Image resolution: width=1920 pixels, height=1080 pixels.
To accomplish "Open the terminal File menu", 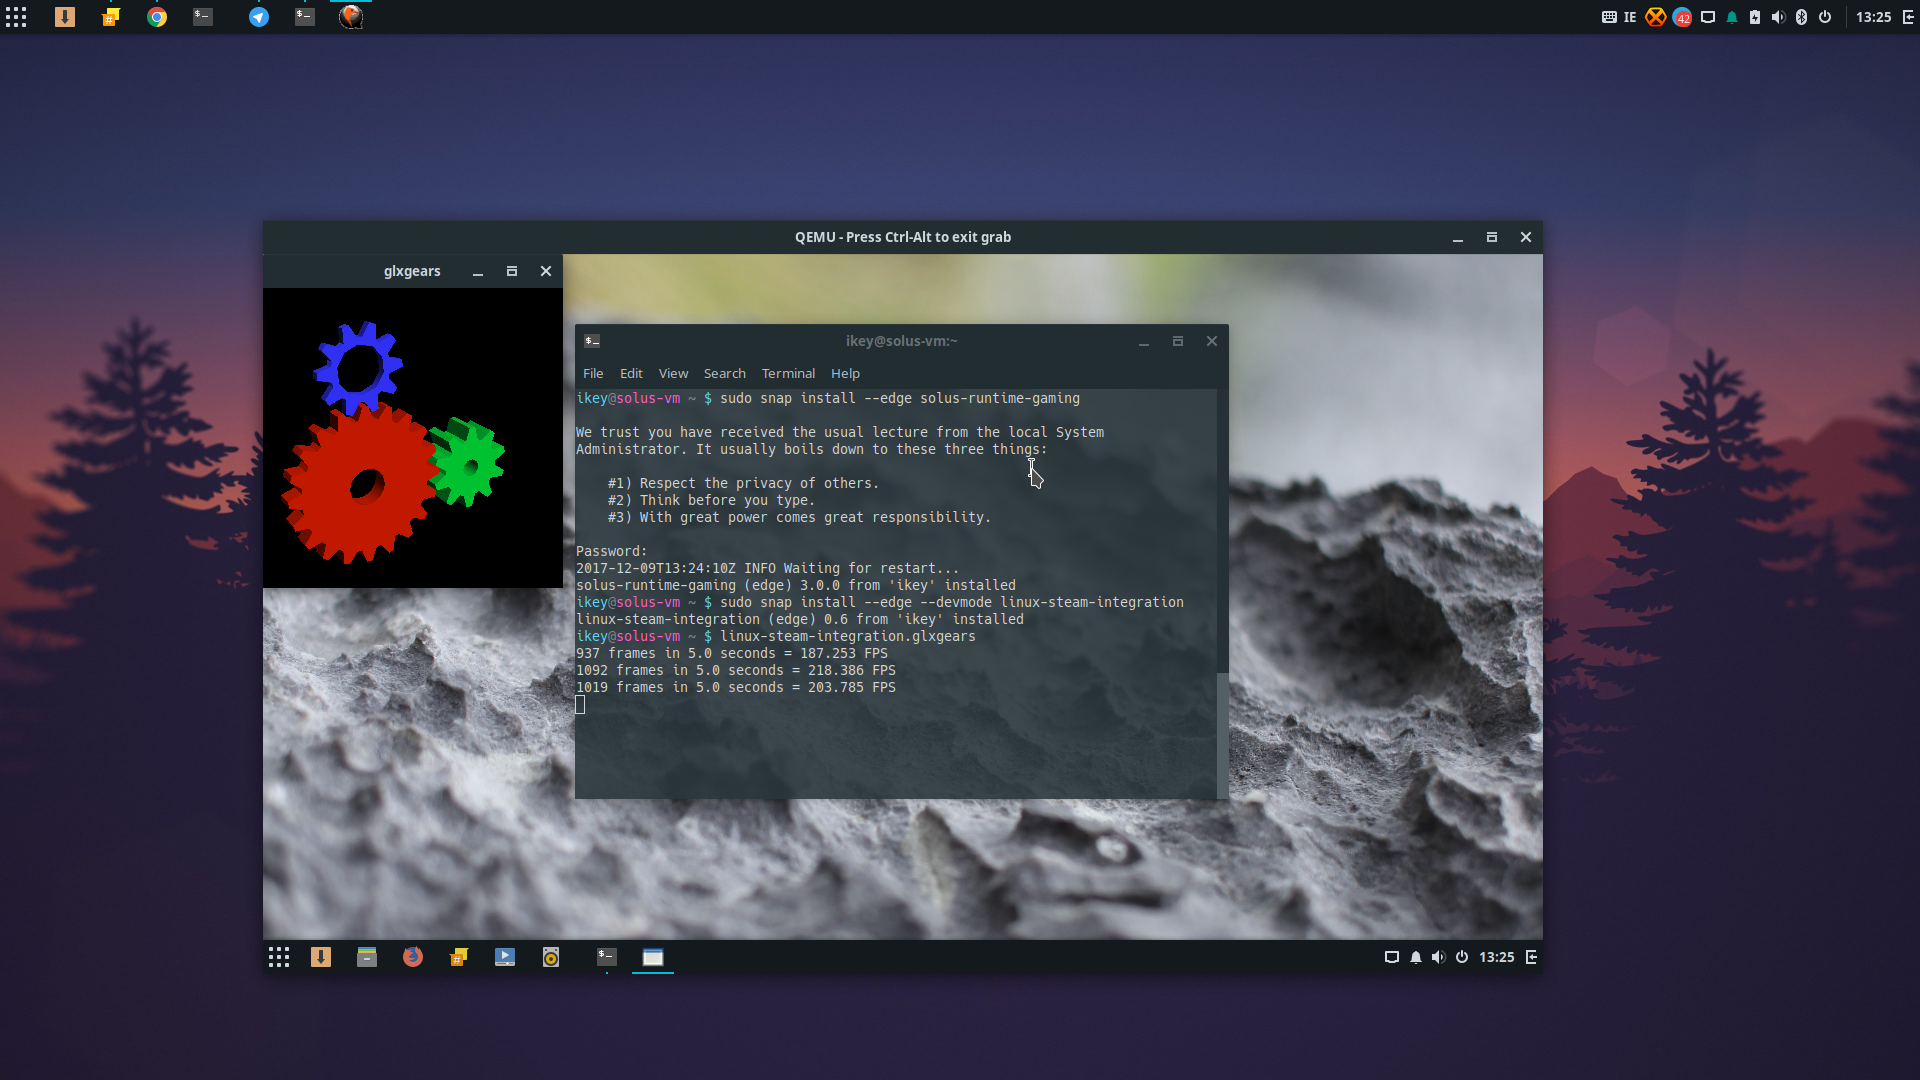I will pos(593,373).
